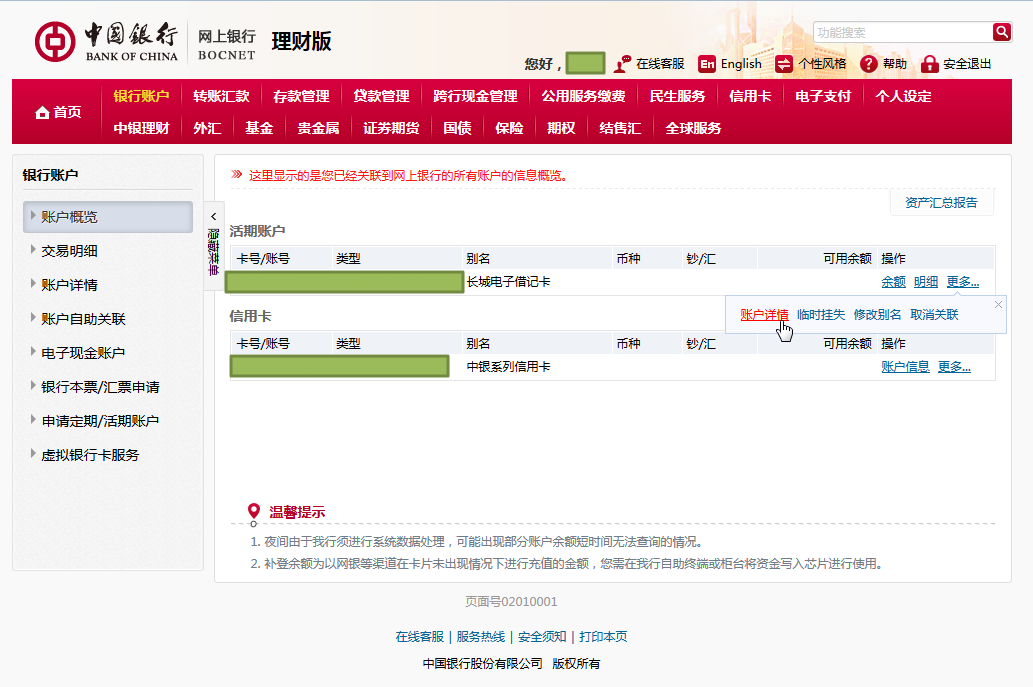The height and width of the screenshot is (687, 1033).
Task: Open 电子支付 menu tab
Action: [x=823, y=96]
